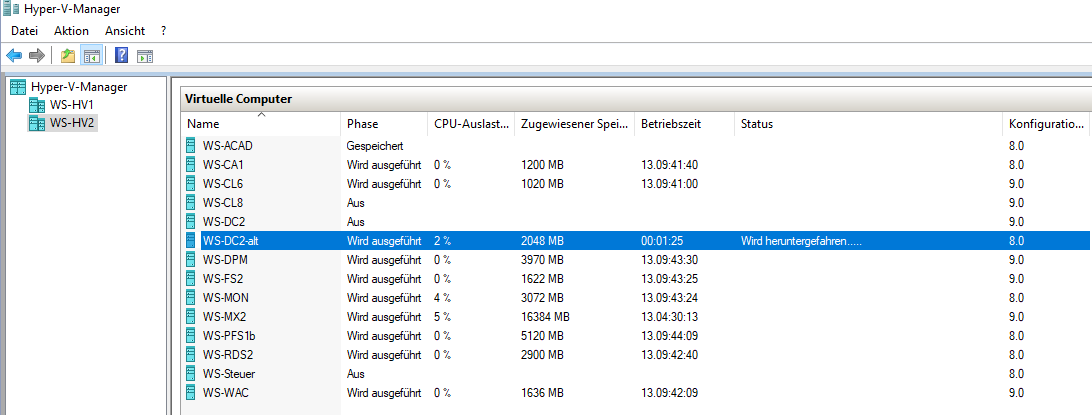The width and height of the screenshot is (1092, 415).
Task: Click the WS-FS2 virtual machine icon
Action: [x=191, y=279]
